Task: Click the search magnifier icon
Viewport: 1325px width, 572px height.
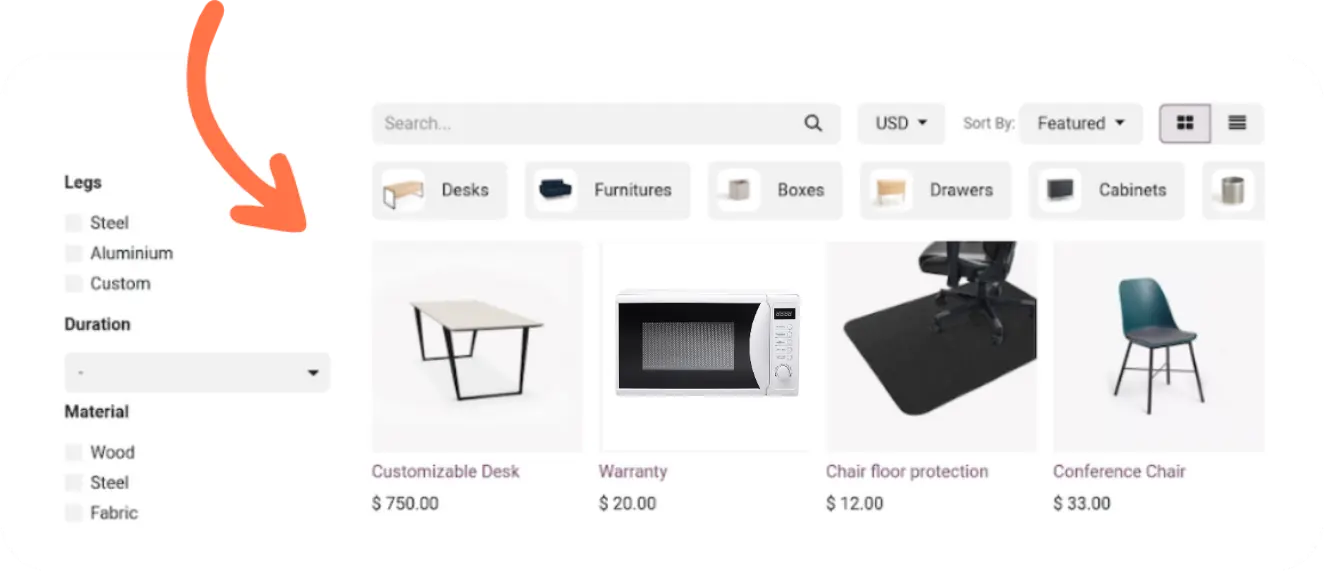Action: tap(813, 123)
